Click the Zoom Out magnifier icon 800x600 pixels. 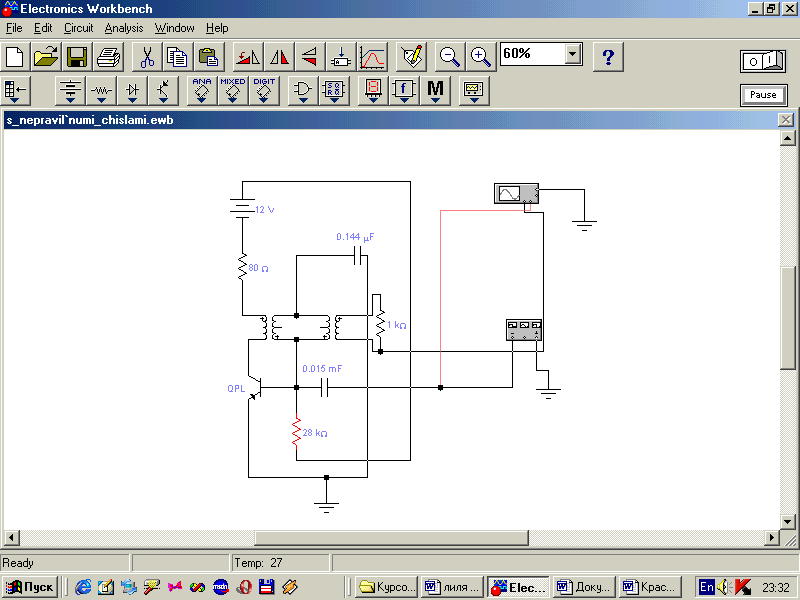pos(450,56)
